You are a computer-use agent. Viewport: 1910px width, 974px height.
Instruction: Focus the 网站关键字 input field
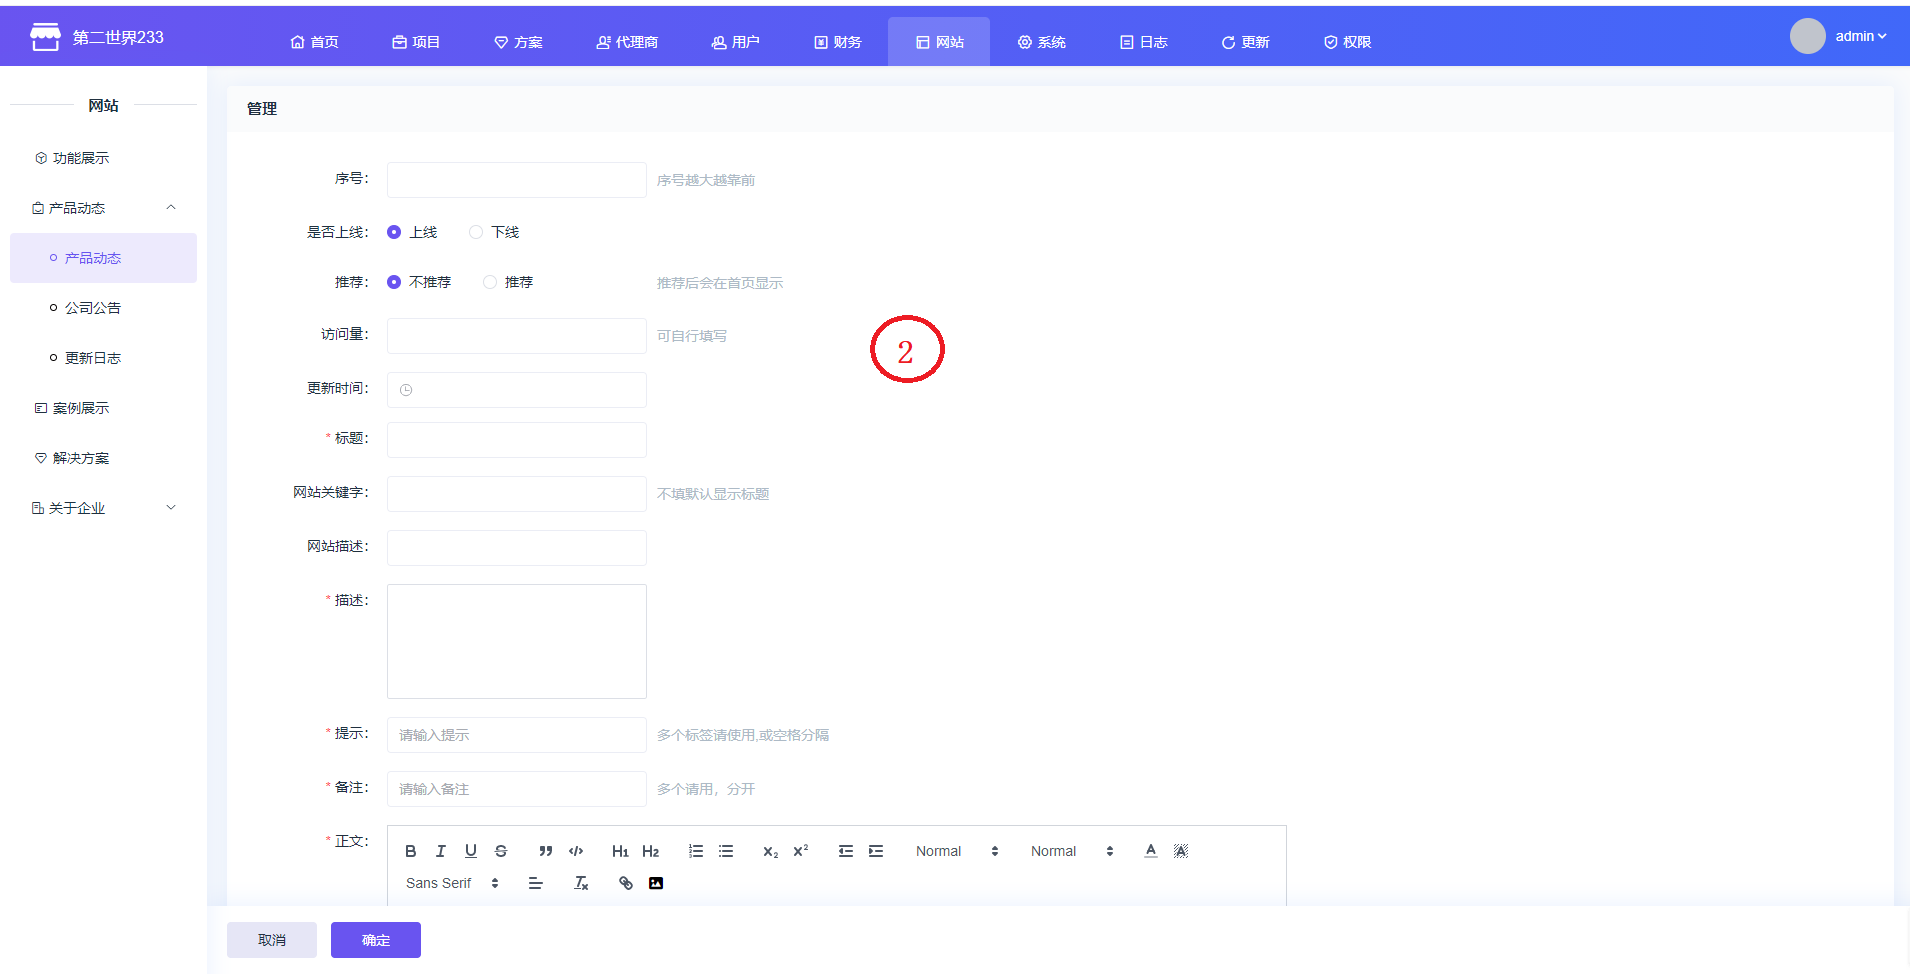pos(517,494)
